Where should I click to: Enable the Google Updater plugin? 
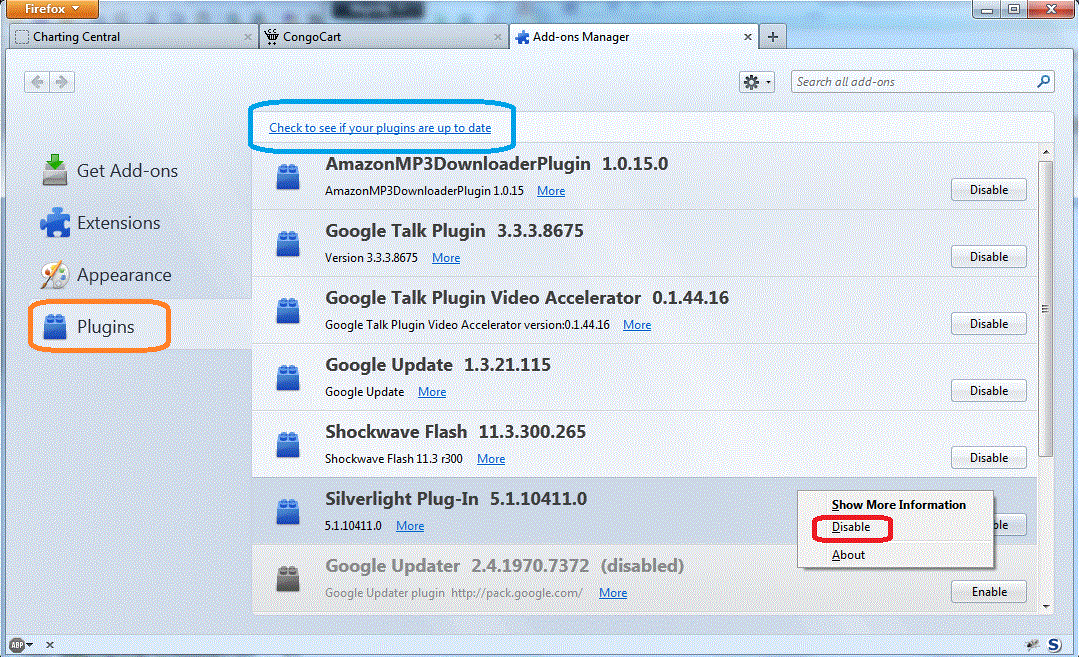[989, 592]
